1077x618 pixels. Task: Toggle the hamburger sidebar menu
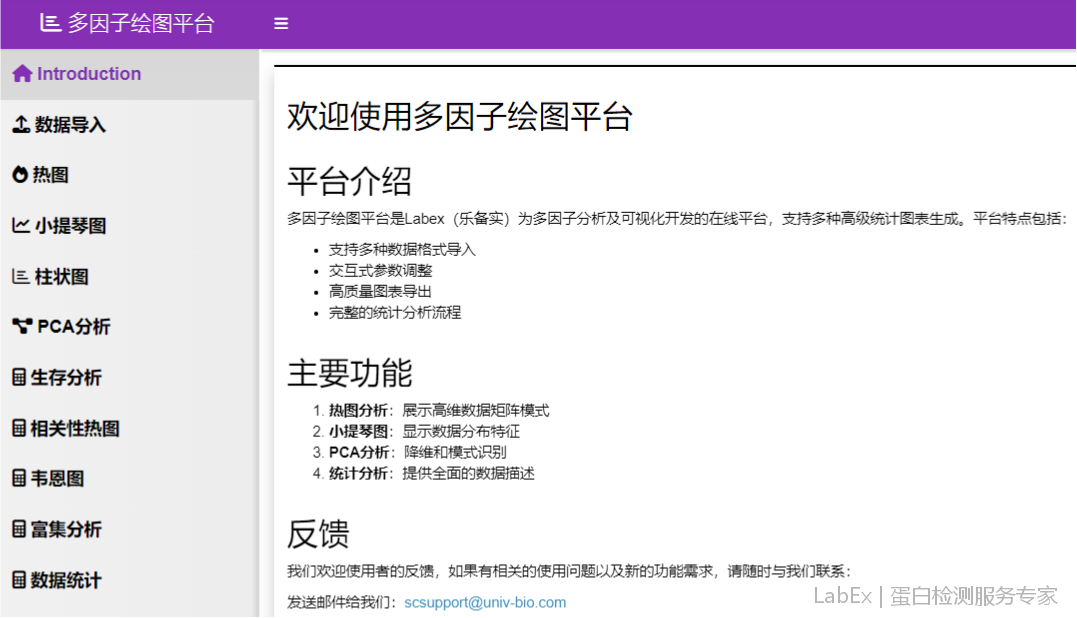pyautogui.click(x=281, y=23)
